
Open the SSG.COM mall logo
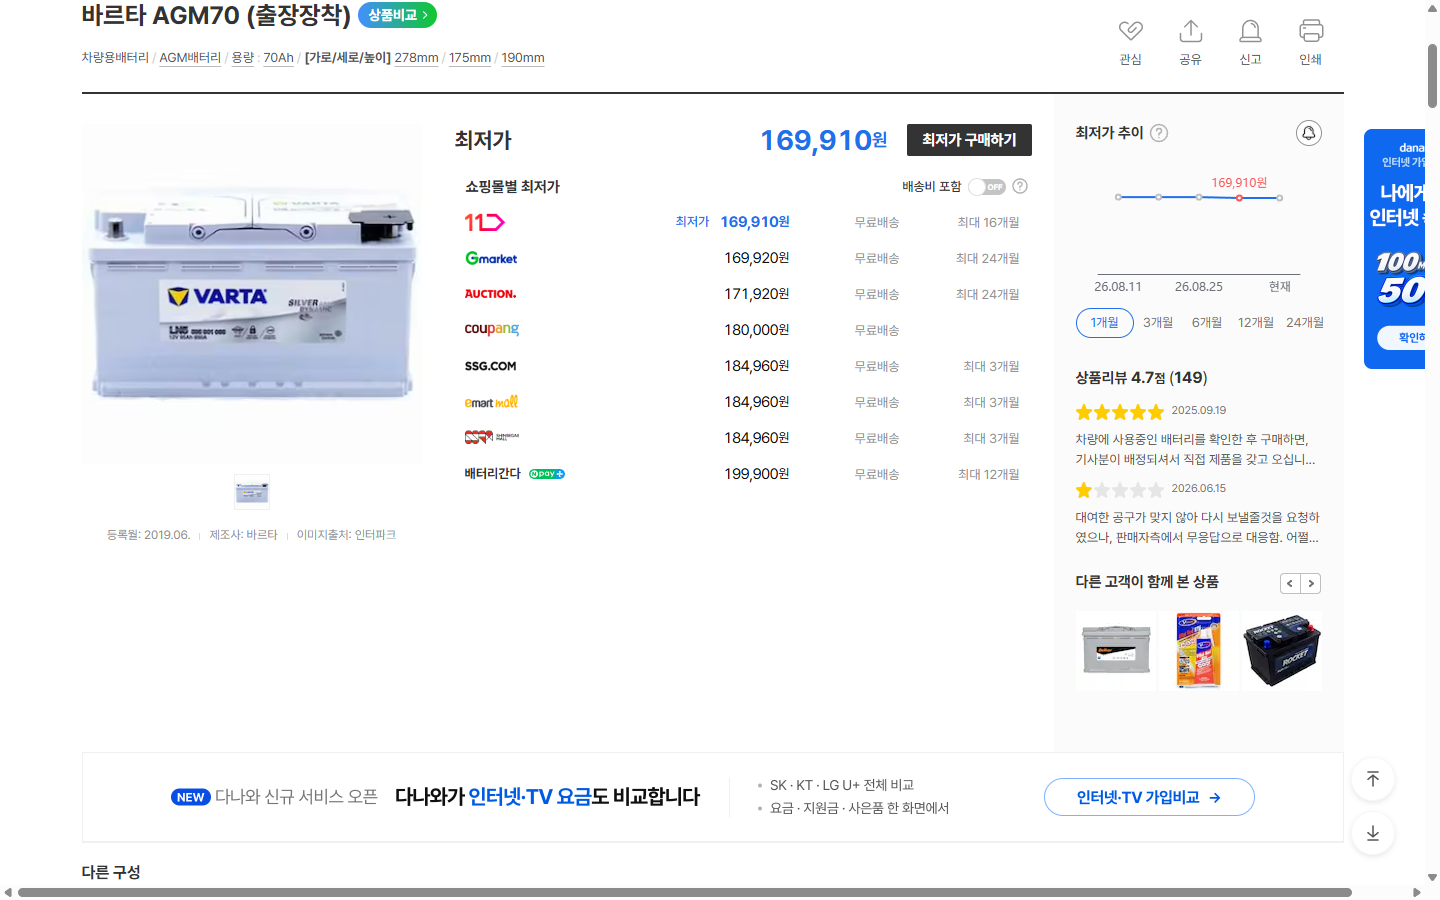pyautogui.click(x=490, y=366)
